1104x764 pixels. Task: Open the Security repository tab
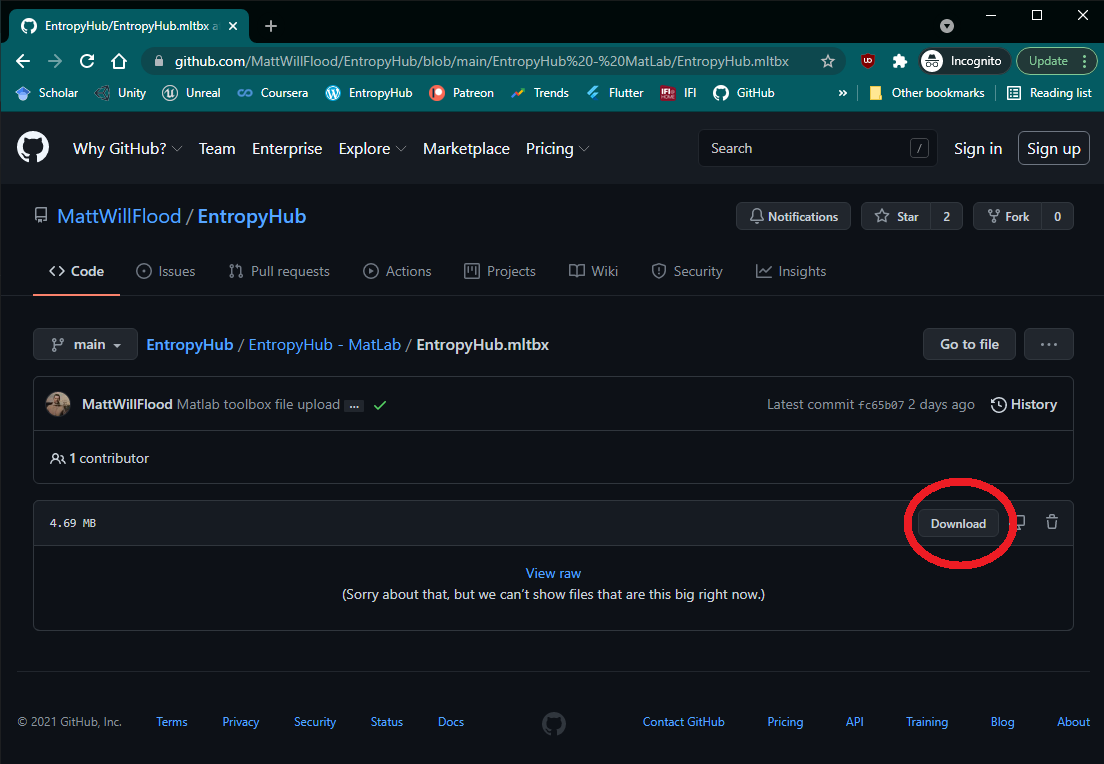click(x=687, y=271)
